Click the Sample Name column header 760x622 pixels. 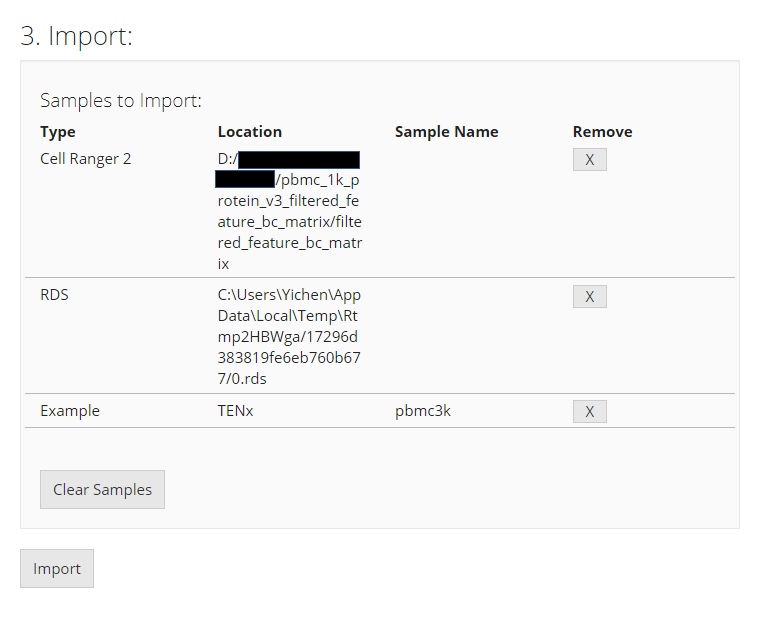click(446, 132)
